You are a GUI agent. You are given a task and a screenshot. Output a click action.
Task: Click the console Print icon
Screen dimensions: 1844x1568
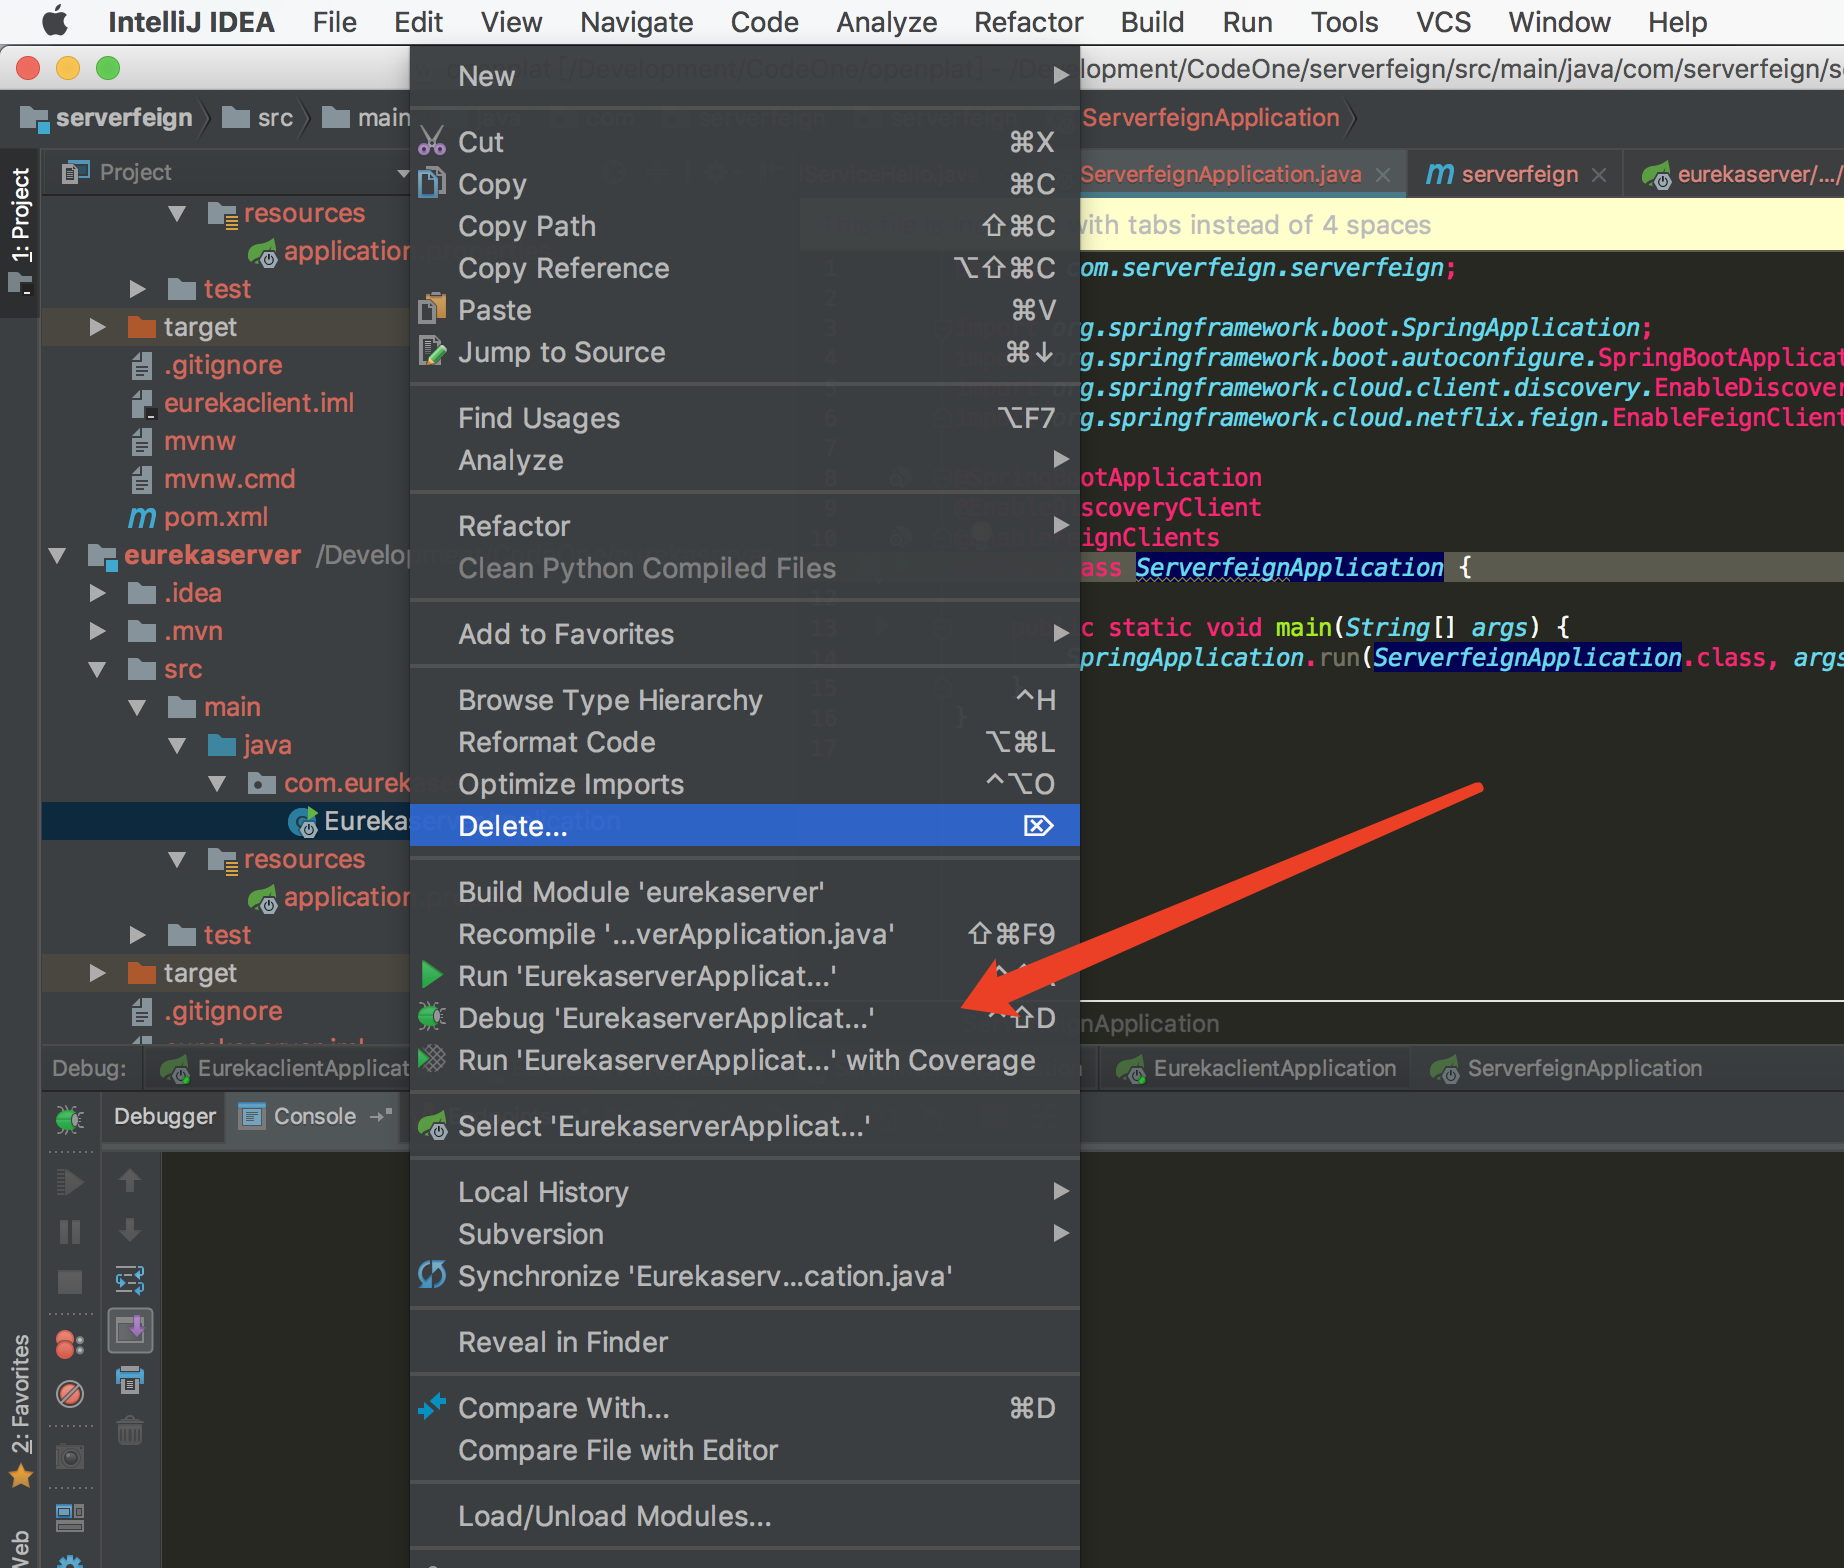pyautogui.click(x=130, y=1381)
